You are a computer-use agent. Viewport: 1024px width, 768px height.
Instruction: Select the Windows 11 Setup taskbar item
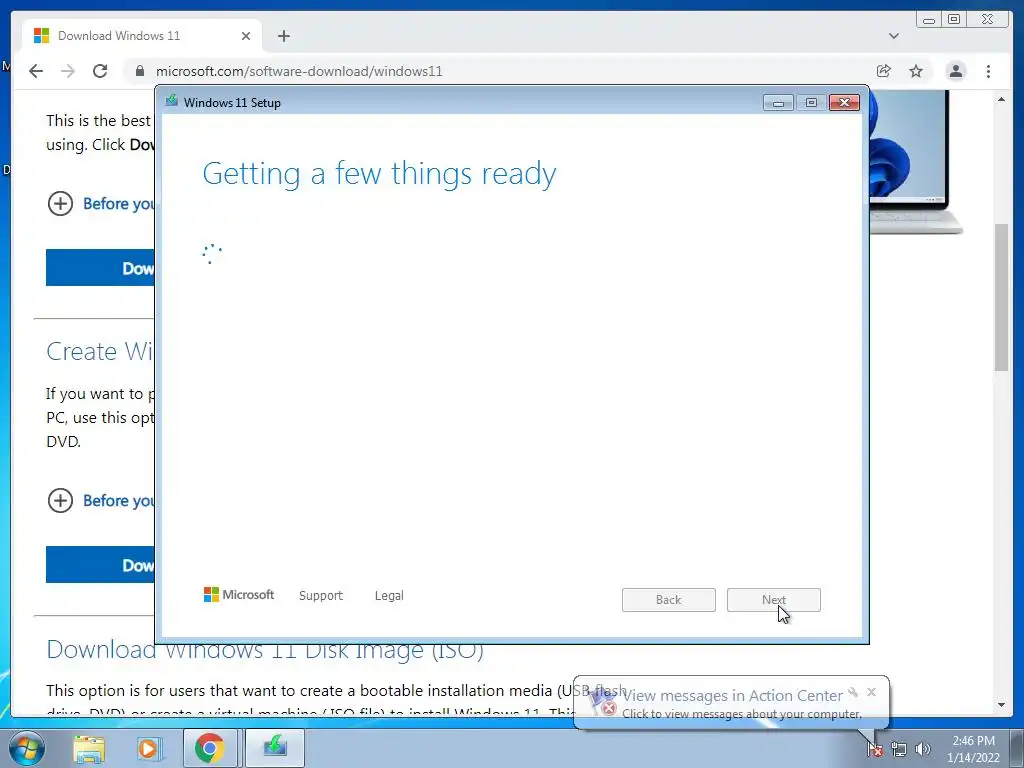(276, 748)
